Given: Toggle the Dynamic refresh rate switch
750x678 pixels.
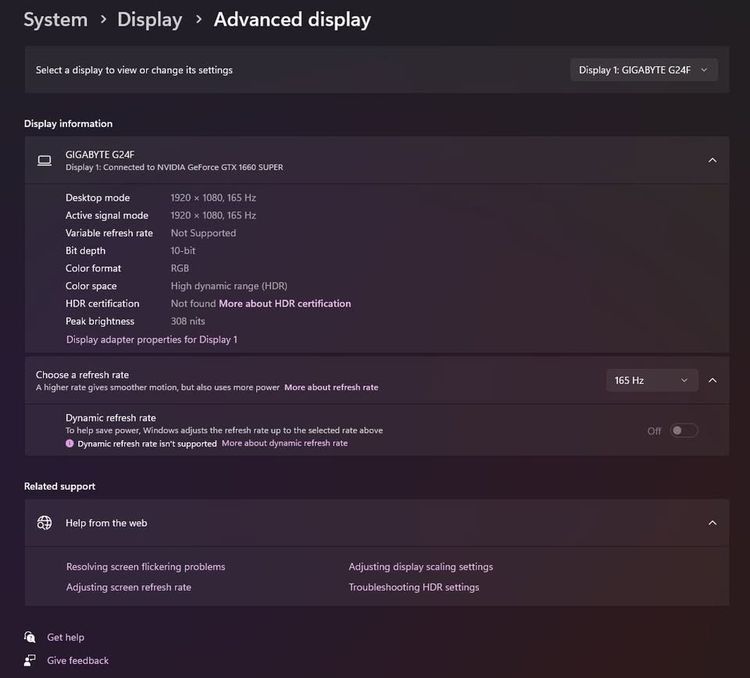Looking at the screenshot, I should click(684, 431).
